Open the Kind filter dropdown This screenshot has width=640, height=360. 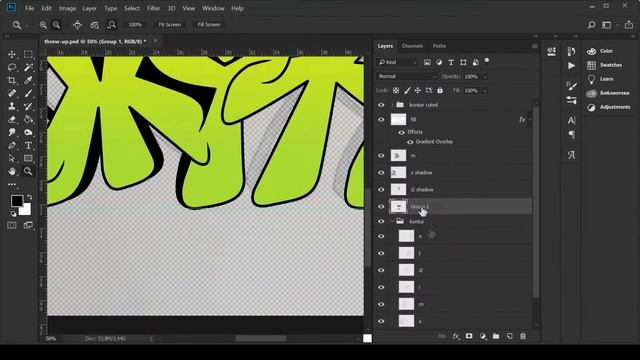click(398, 62)
